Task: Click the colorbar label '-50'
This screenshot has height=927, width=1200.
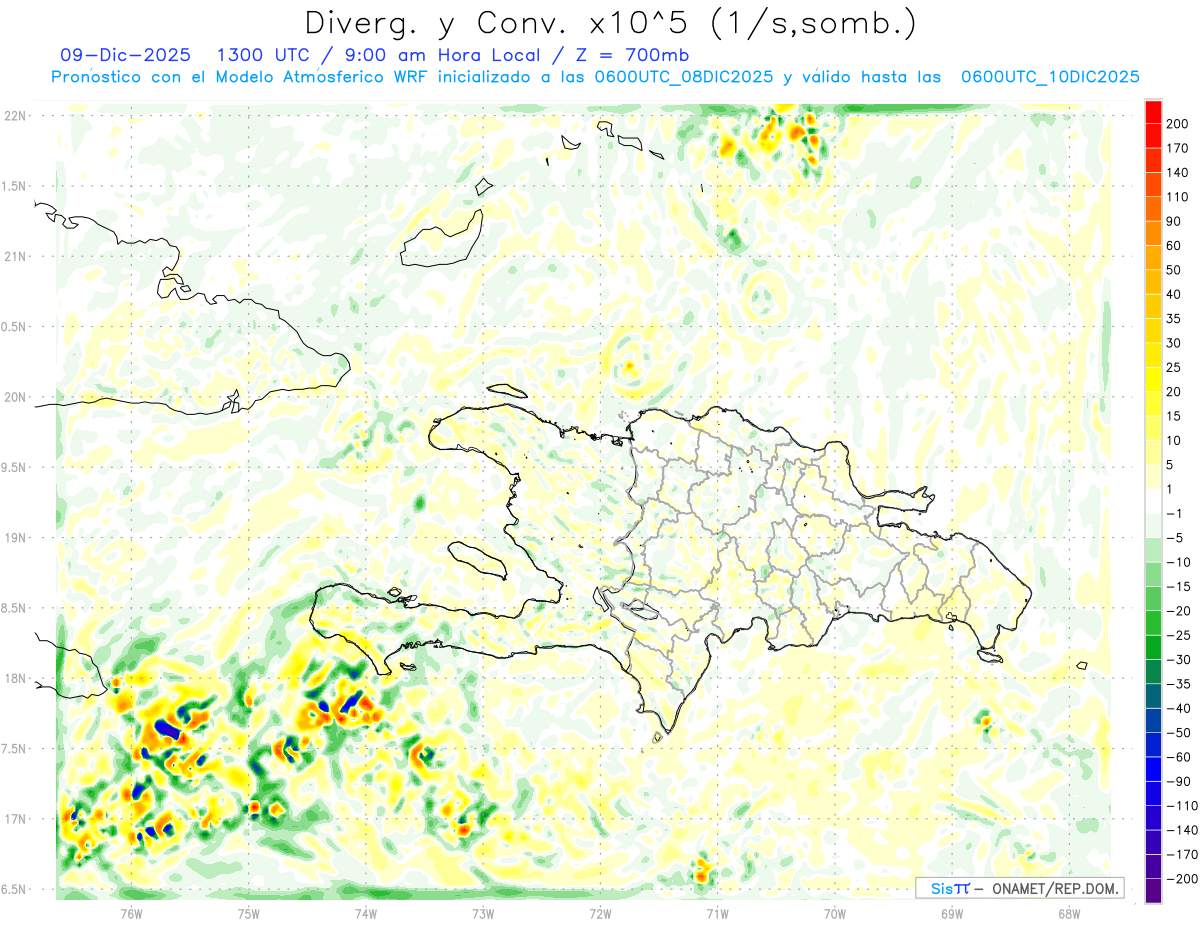Action: pos(1178,733)
